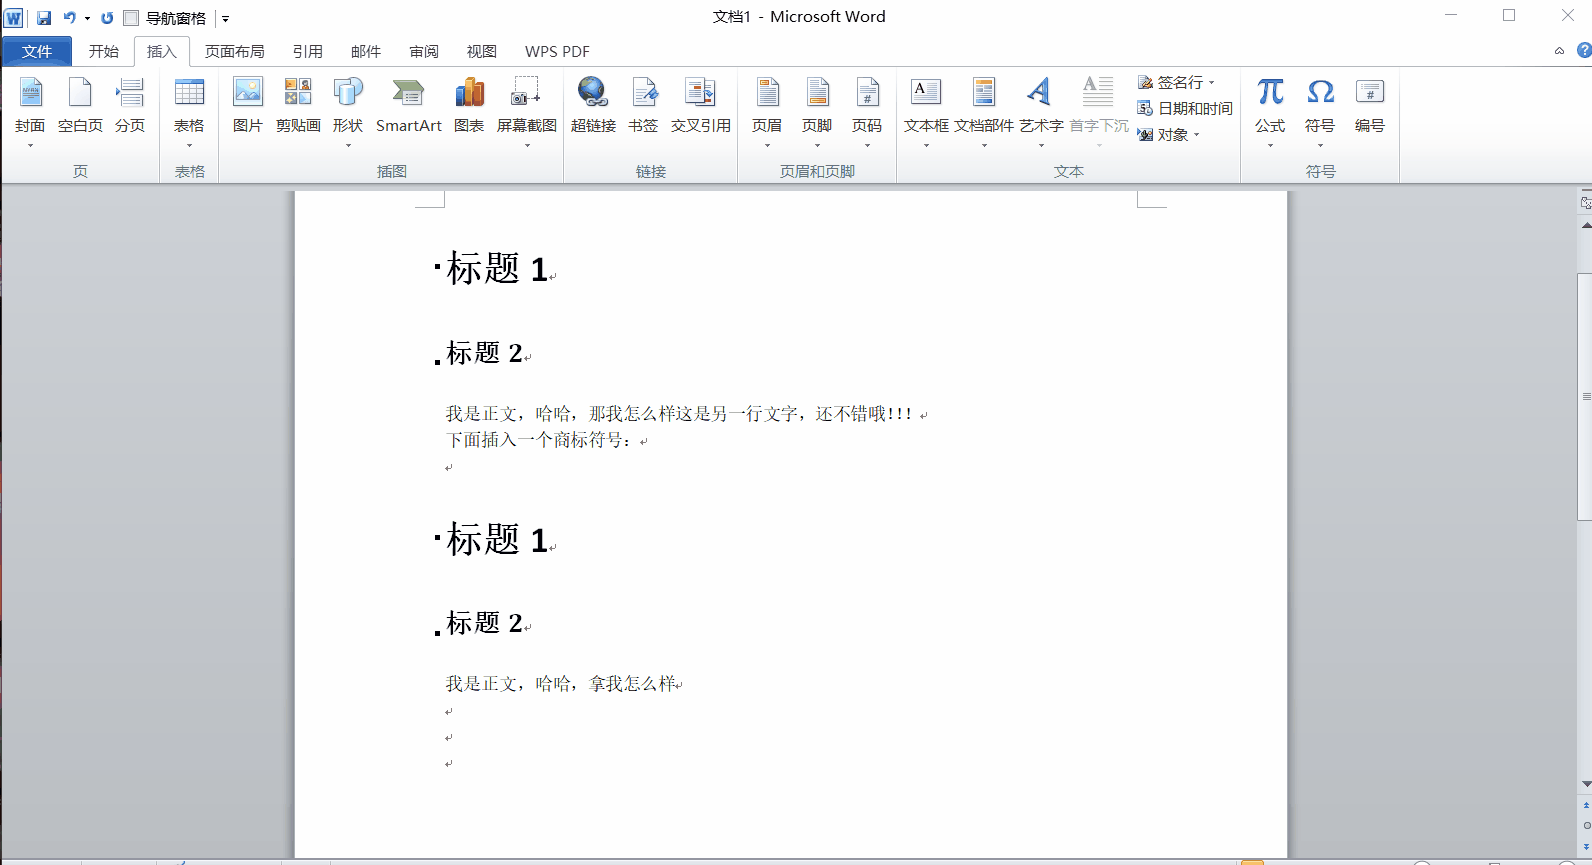Collapse the ribbon with the caret button
Screen dimensions: 1592x865
(1559, 51)
